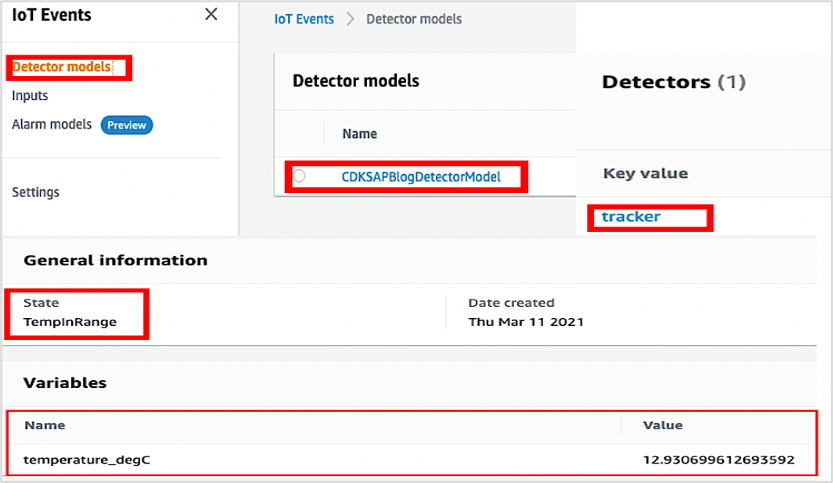Click the IoT Events sidebar title
The height and width of the screenshot is (483, 833).
click(x=52, y=15)
